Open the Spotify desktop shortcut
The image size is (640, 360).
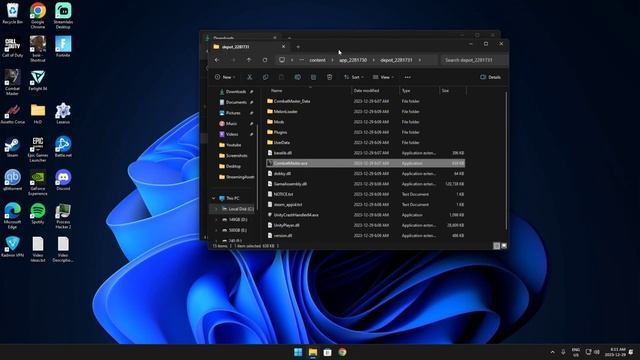38,214
